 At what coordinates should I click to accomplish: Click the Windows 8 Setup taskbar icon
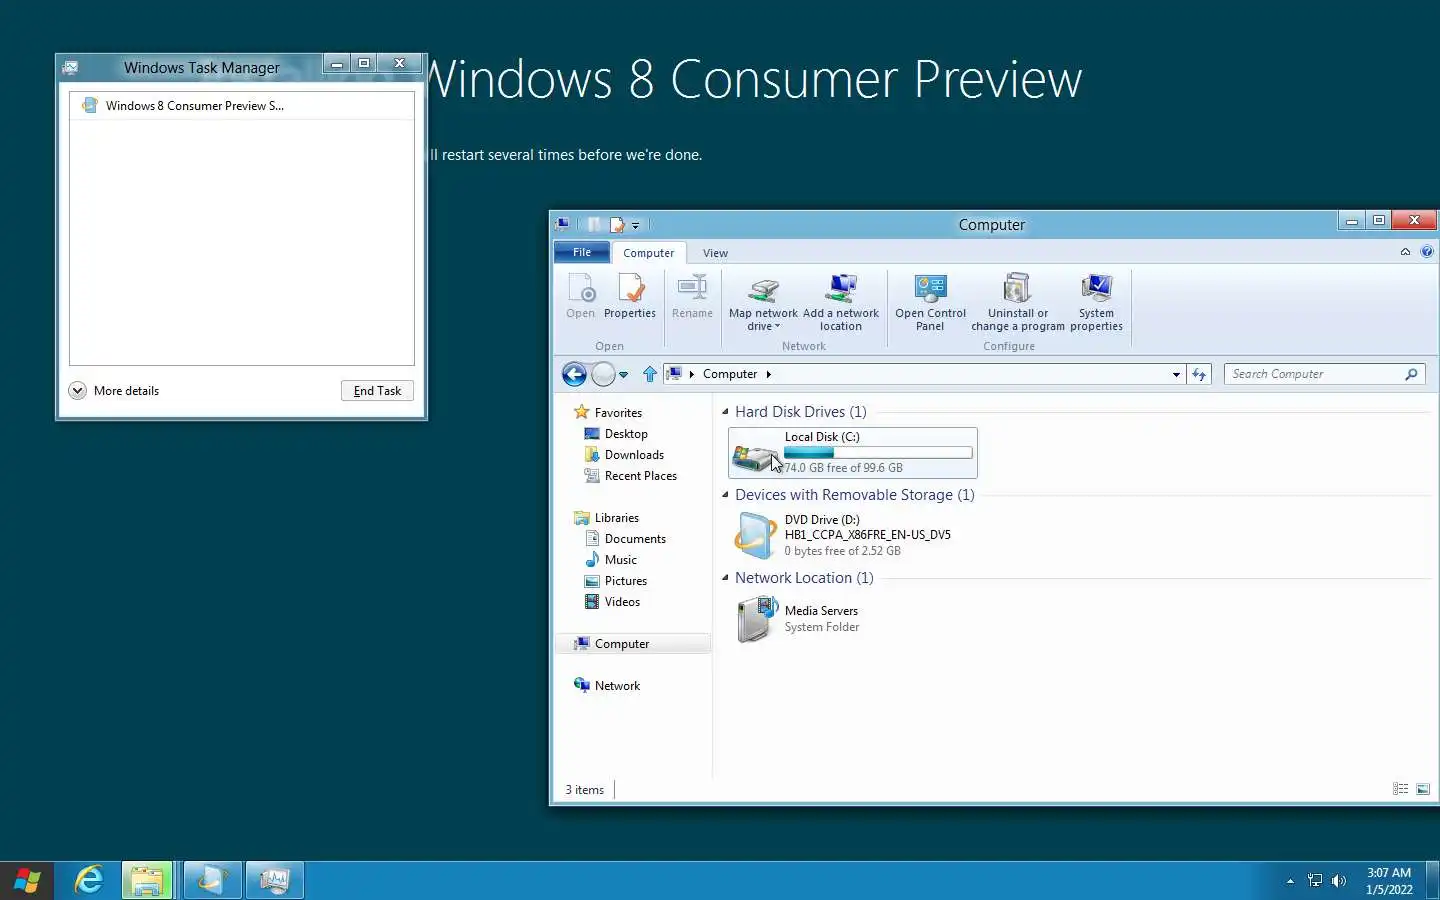[x=212, y=880]
